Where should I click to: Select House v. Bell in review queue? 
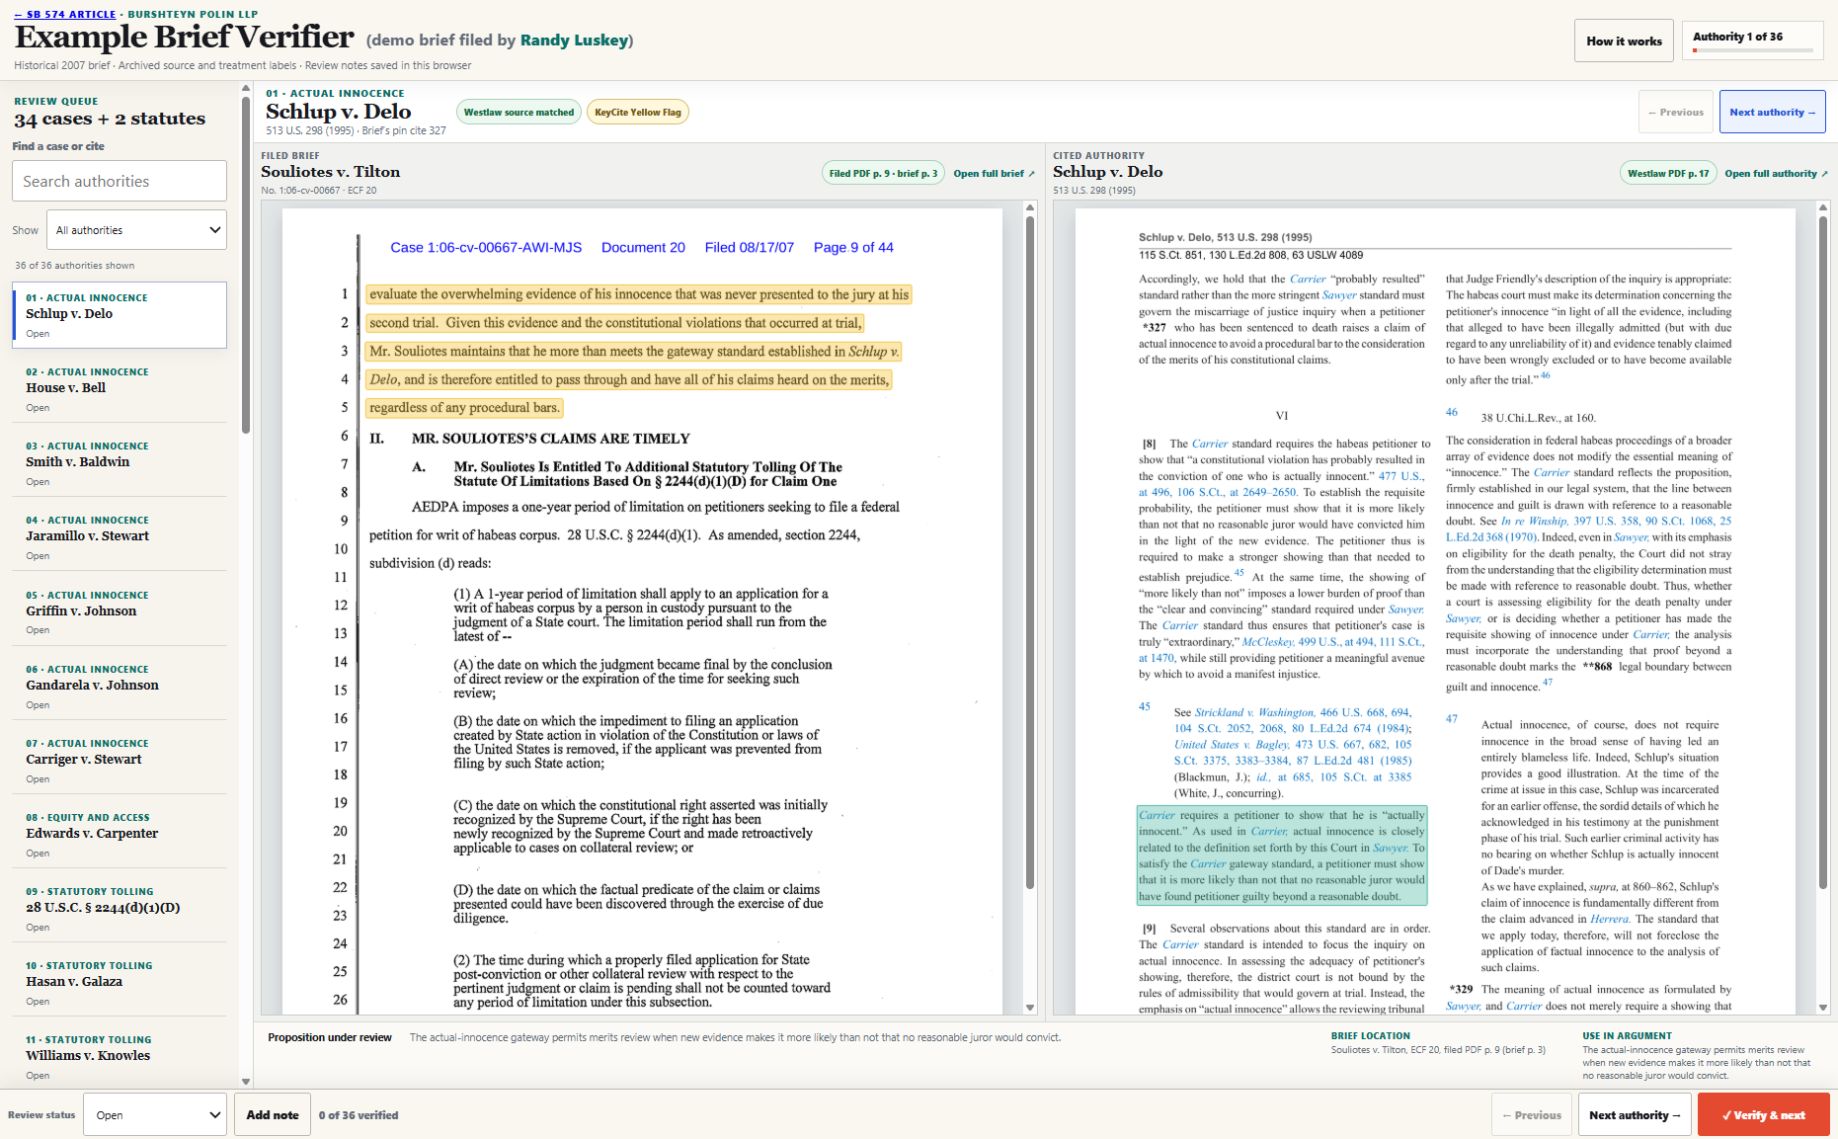(119, 389)
